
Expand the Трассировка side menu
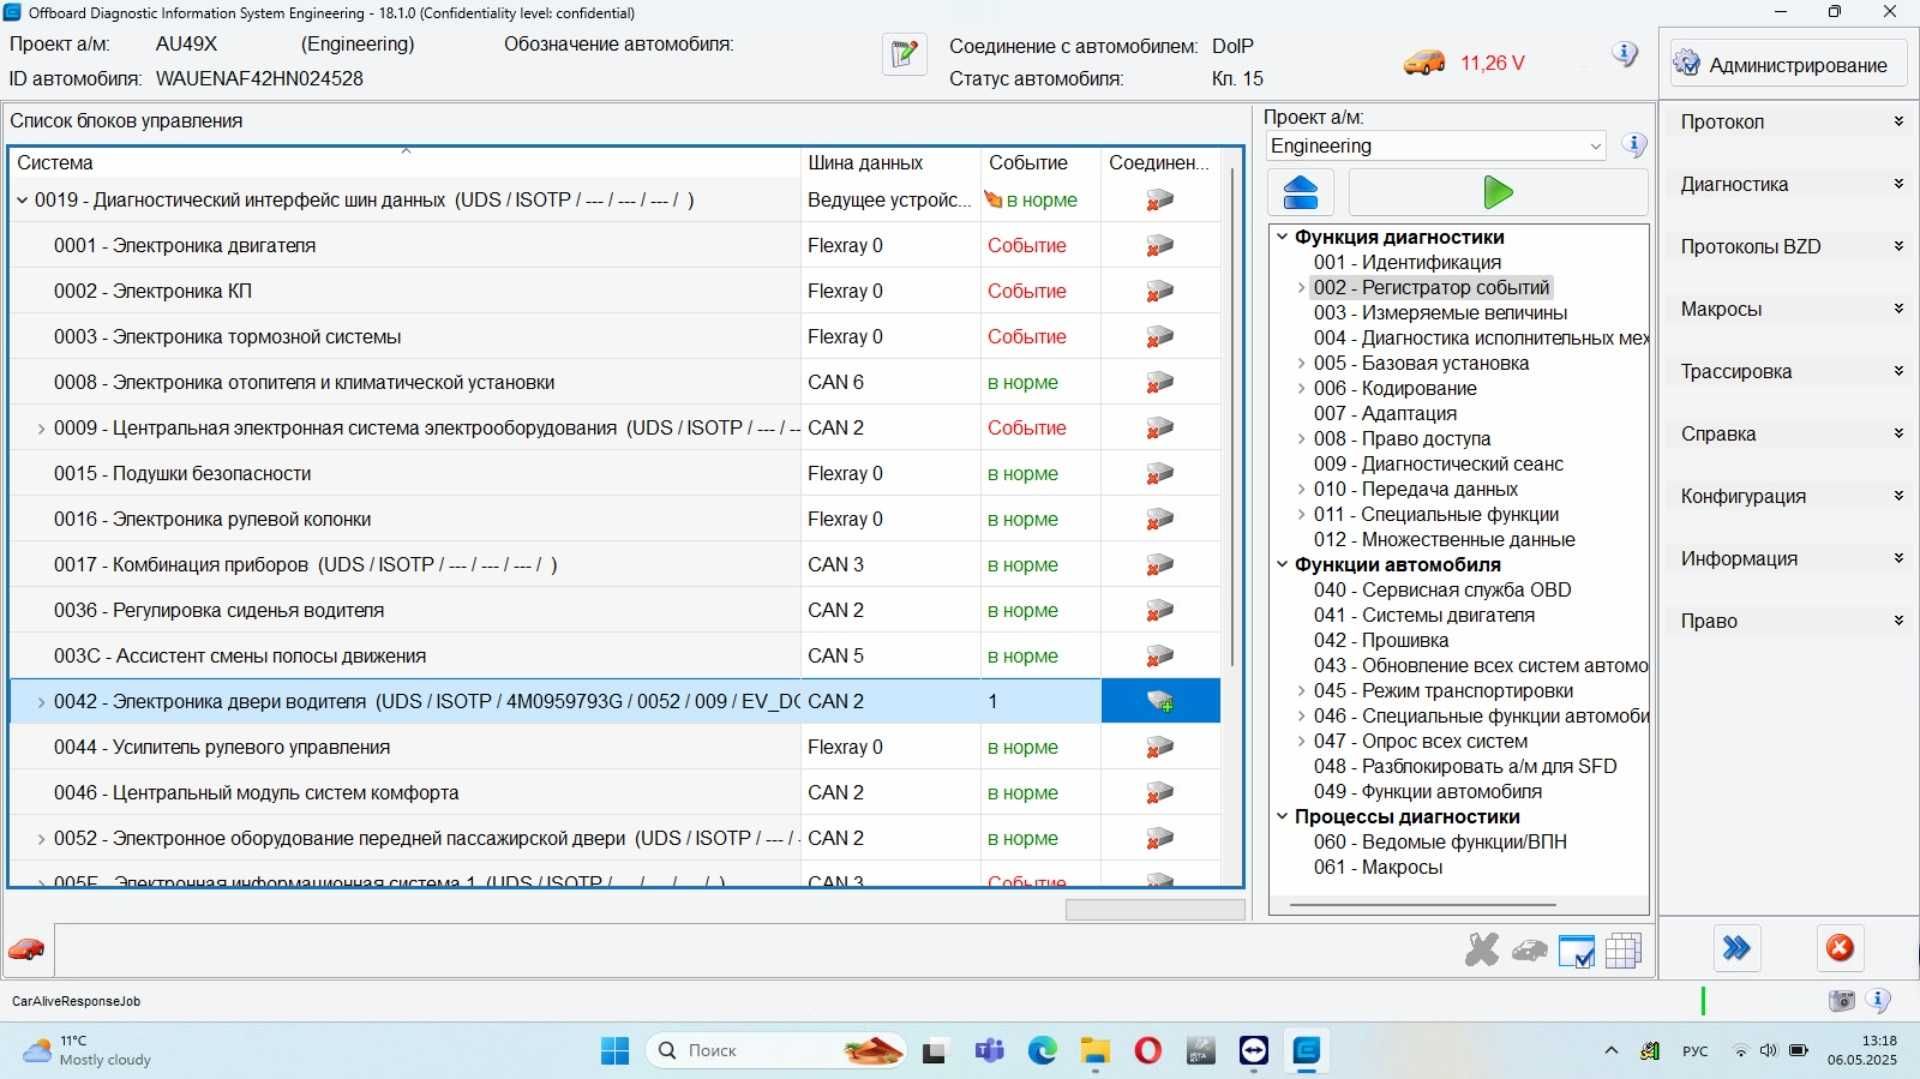[x=1790, y=372]
